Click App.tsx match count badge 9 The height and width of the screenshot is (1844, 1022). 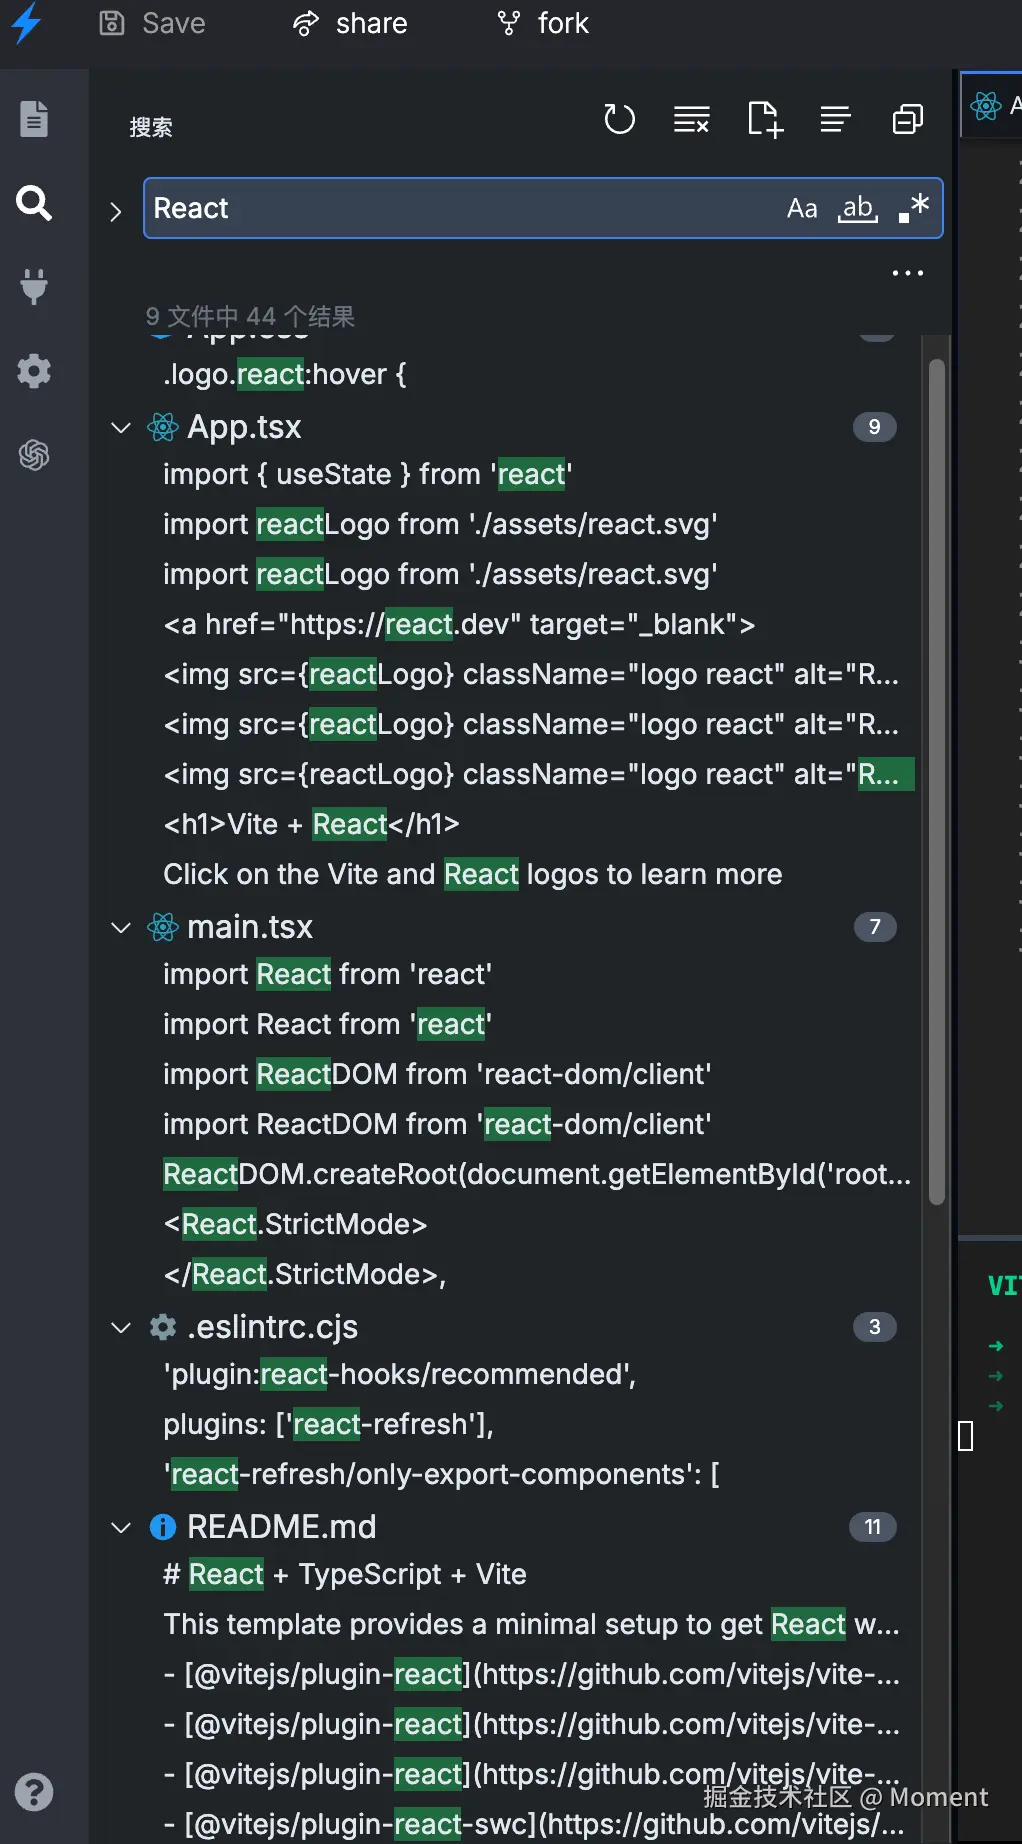click(875, 427)
